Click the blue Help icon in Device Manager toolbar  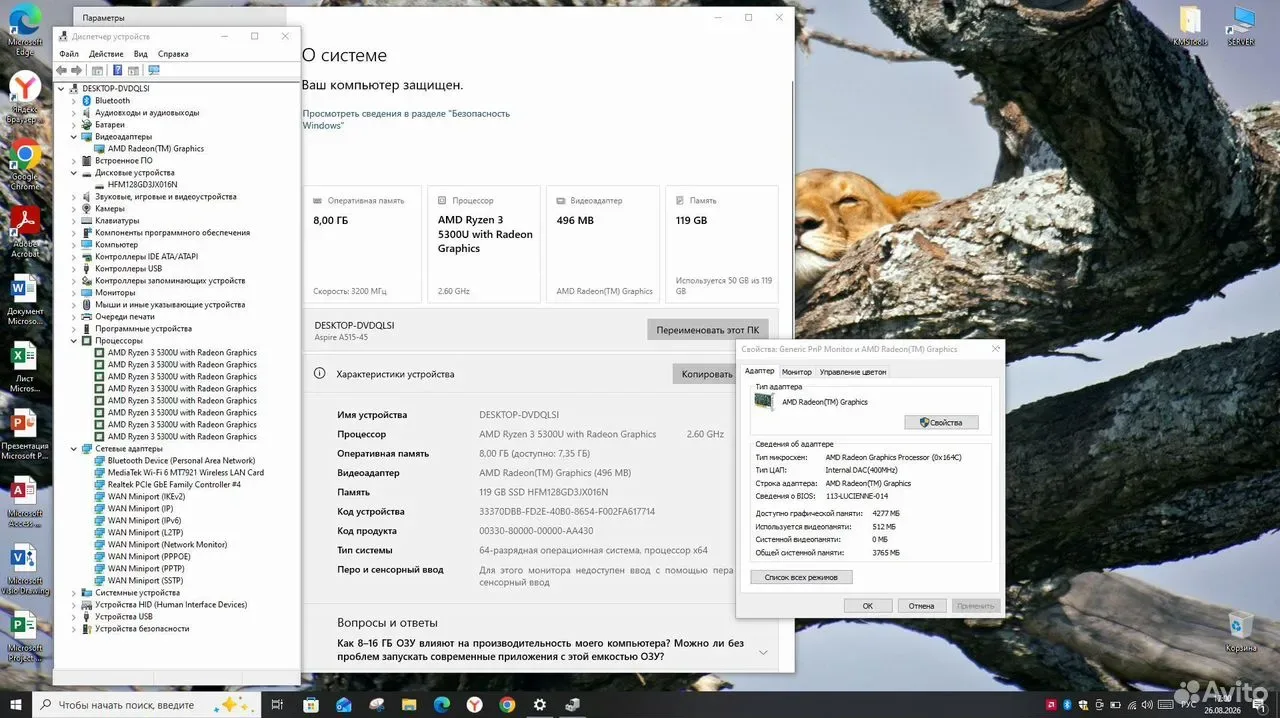(x=117, y=70)
